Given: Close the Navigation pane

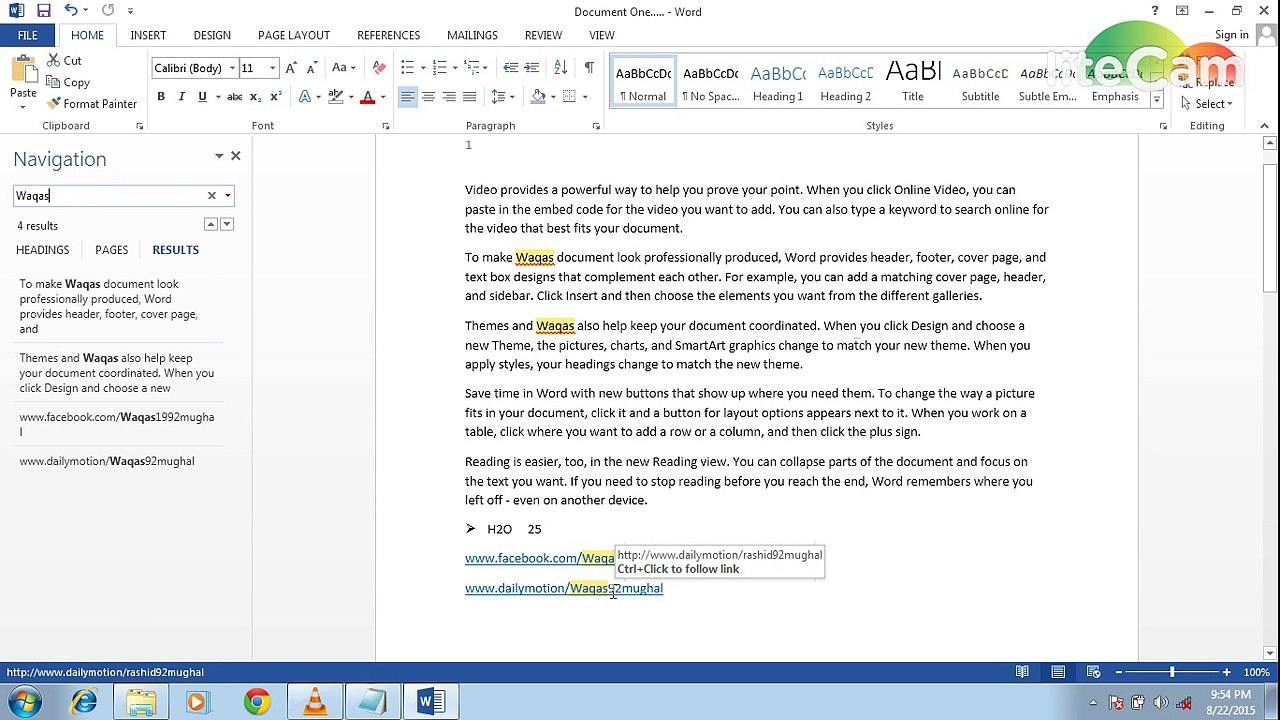Looking at the screenshot, I should [x=236, y=156].
